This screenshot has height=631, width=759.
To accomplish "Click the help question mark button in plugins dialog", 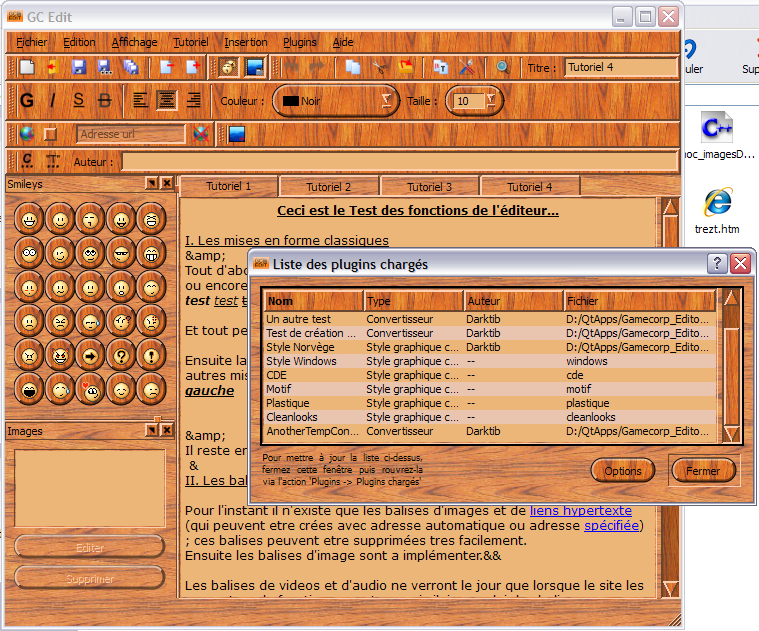I will point(717,263).
